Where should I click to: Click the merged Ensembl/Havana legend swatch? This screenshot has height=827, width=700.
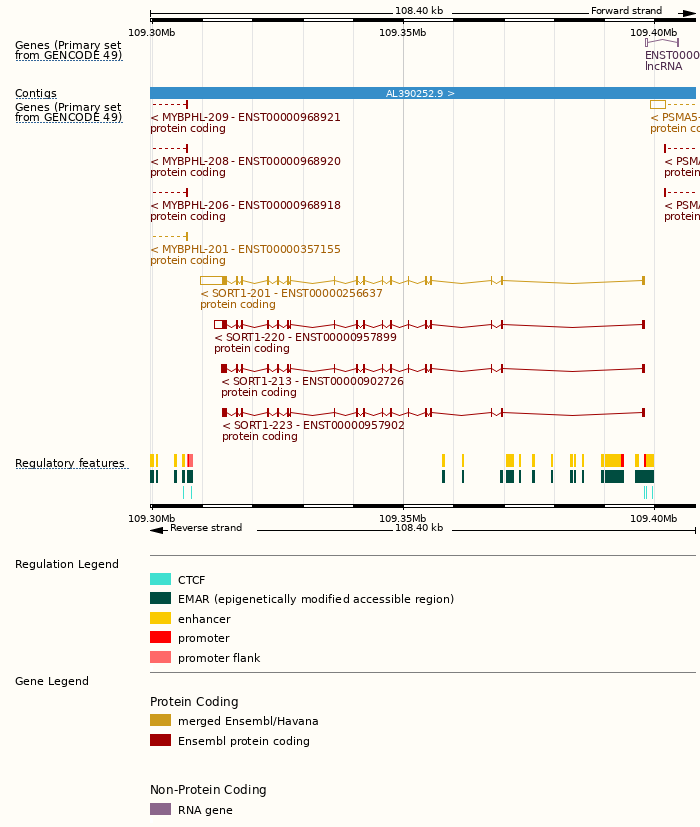pyautogui.click(x=160, y=721)
